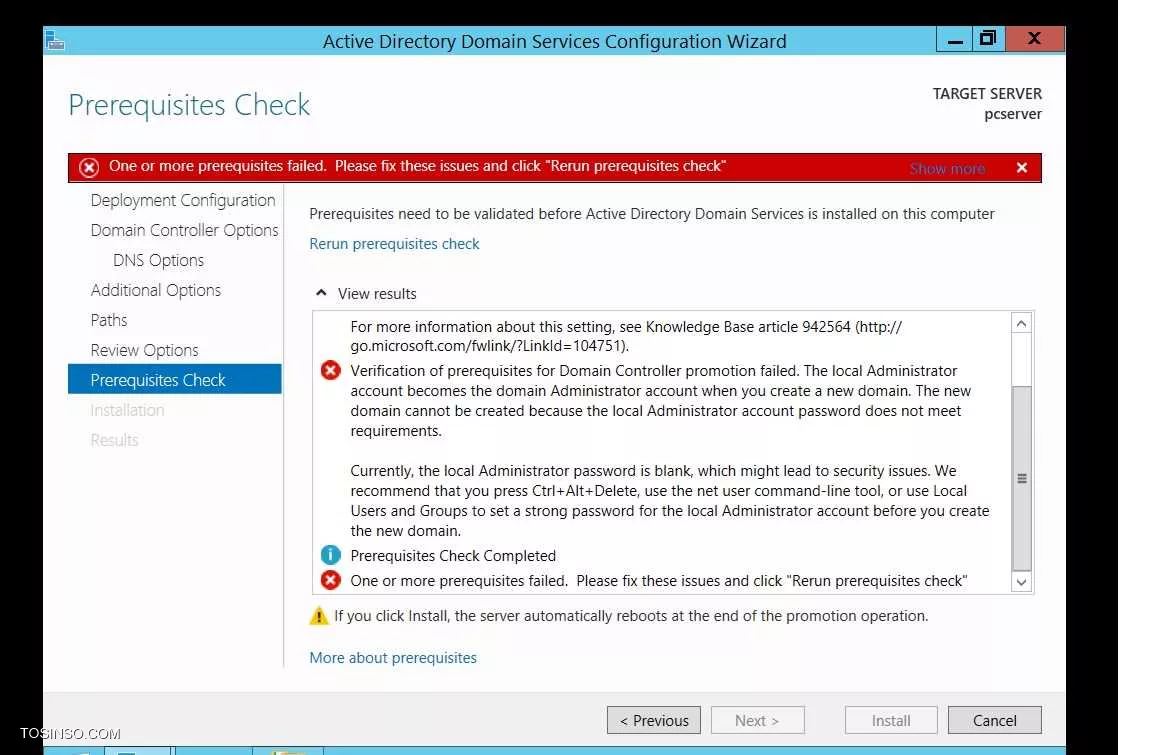Open the Review Options step

[145, 350]
